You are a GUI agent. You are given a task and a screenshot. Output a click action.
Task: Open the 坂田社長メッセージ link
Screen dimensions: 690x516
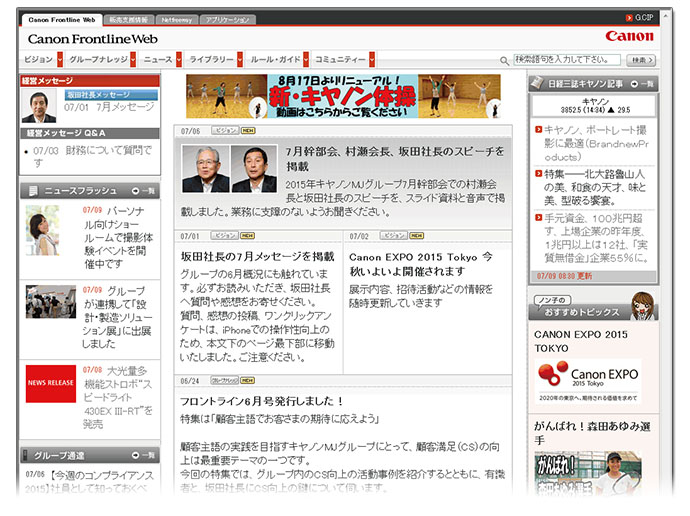(111, 95)
